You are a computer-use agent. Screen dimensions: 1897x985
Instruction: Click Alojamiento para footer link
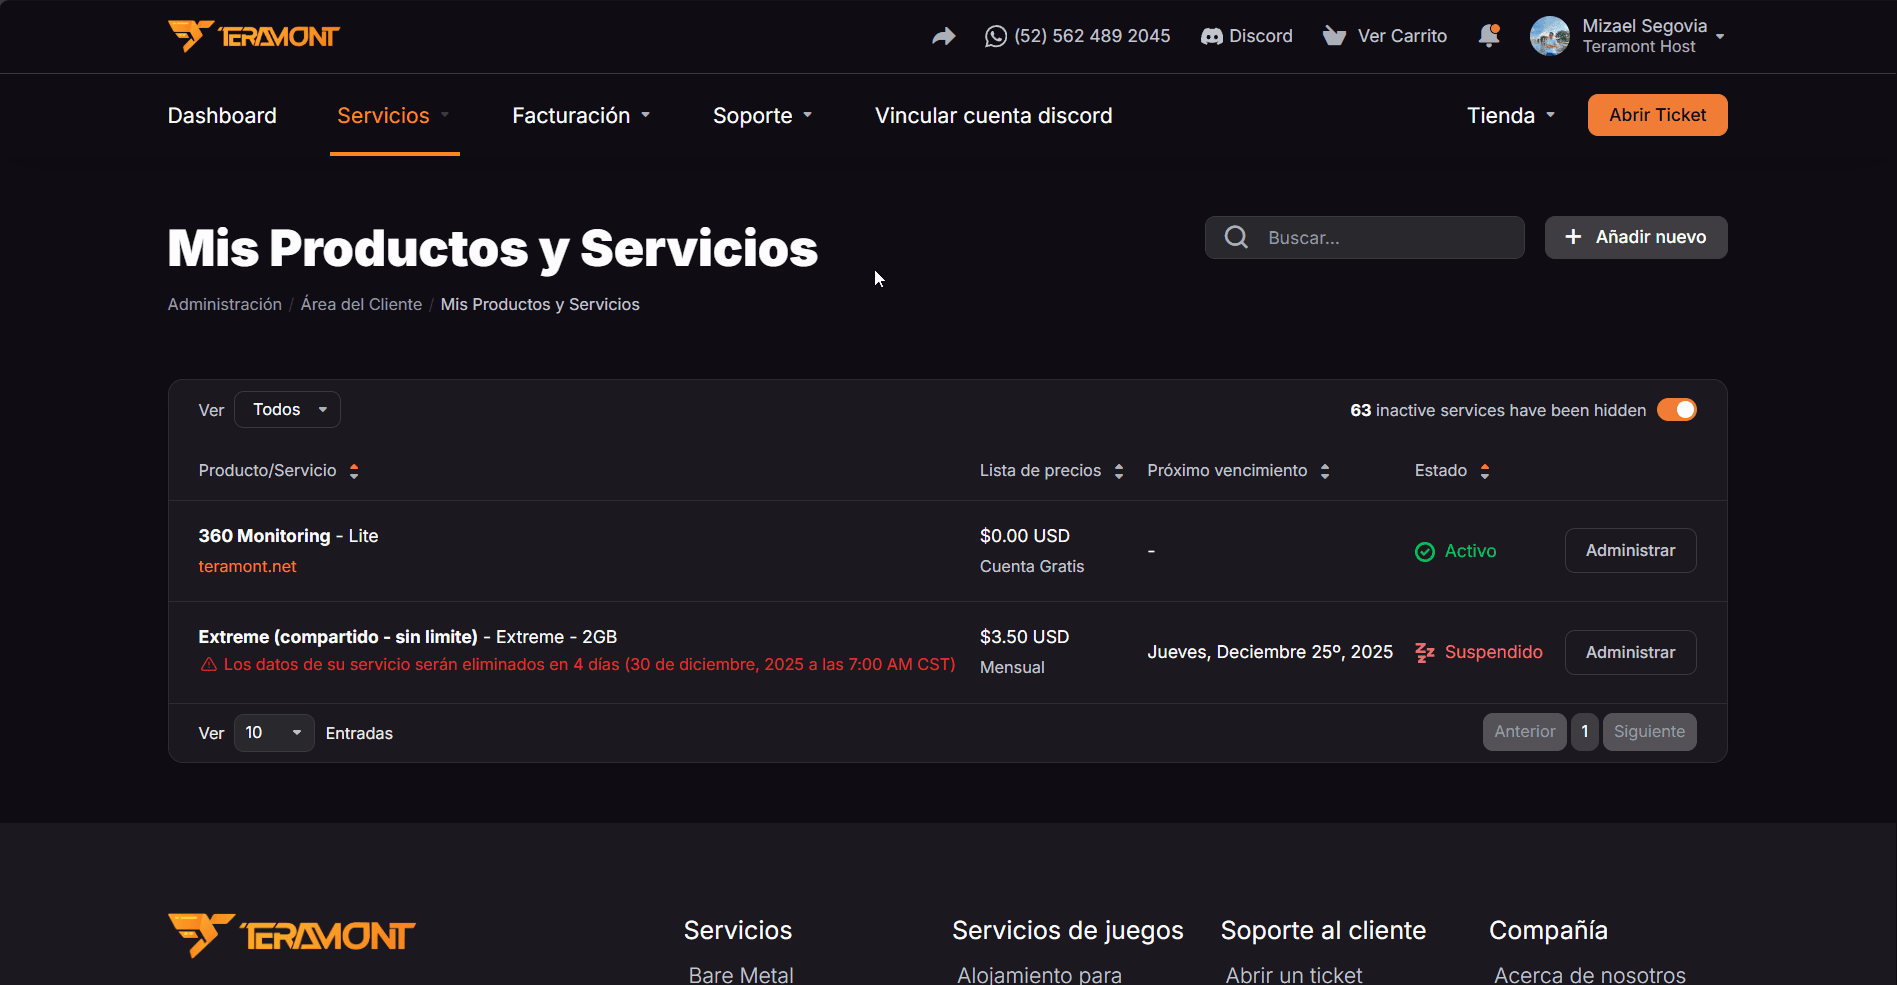click(x=1039, y=974)
